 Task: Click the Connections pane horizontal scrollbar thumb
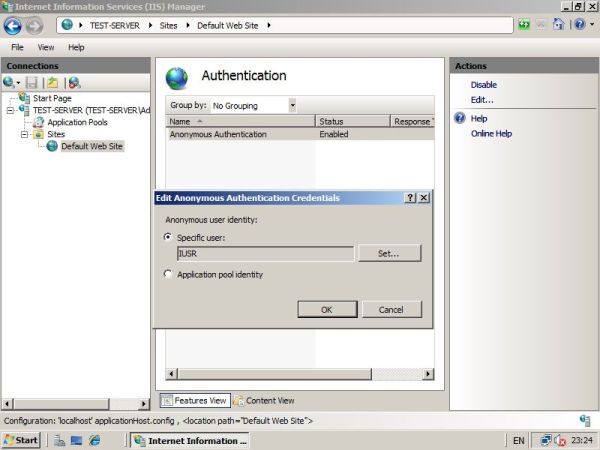[61, 404]
